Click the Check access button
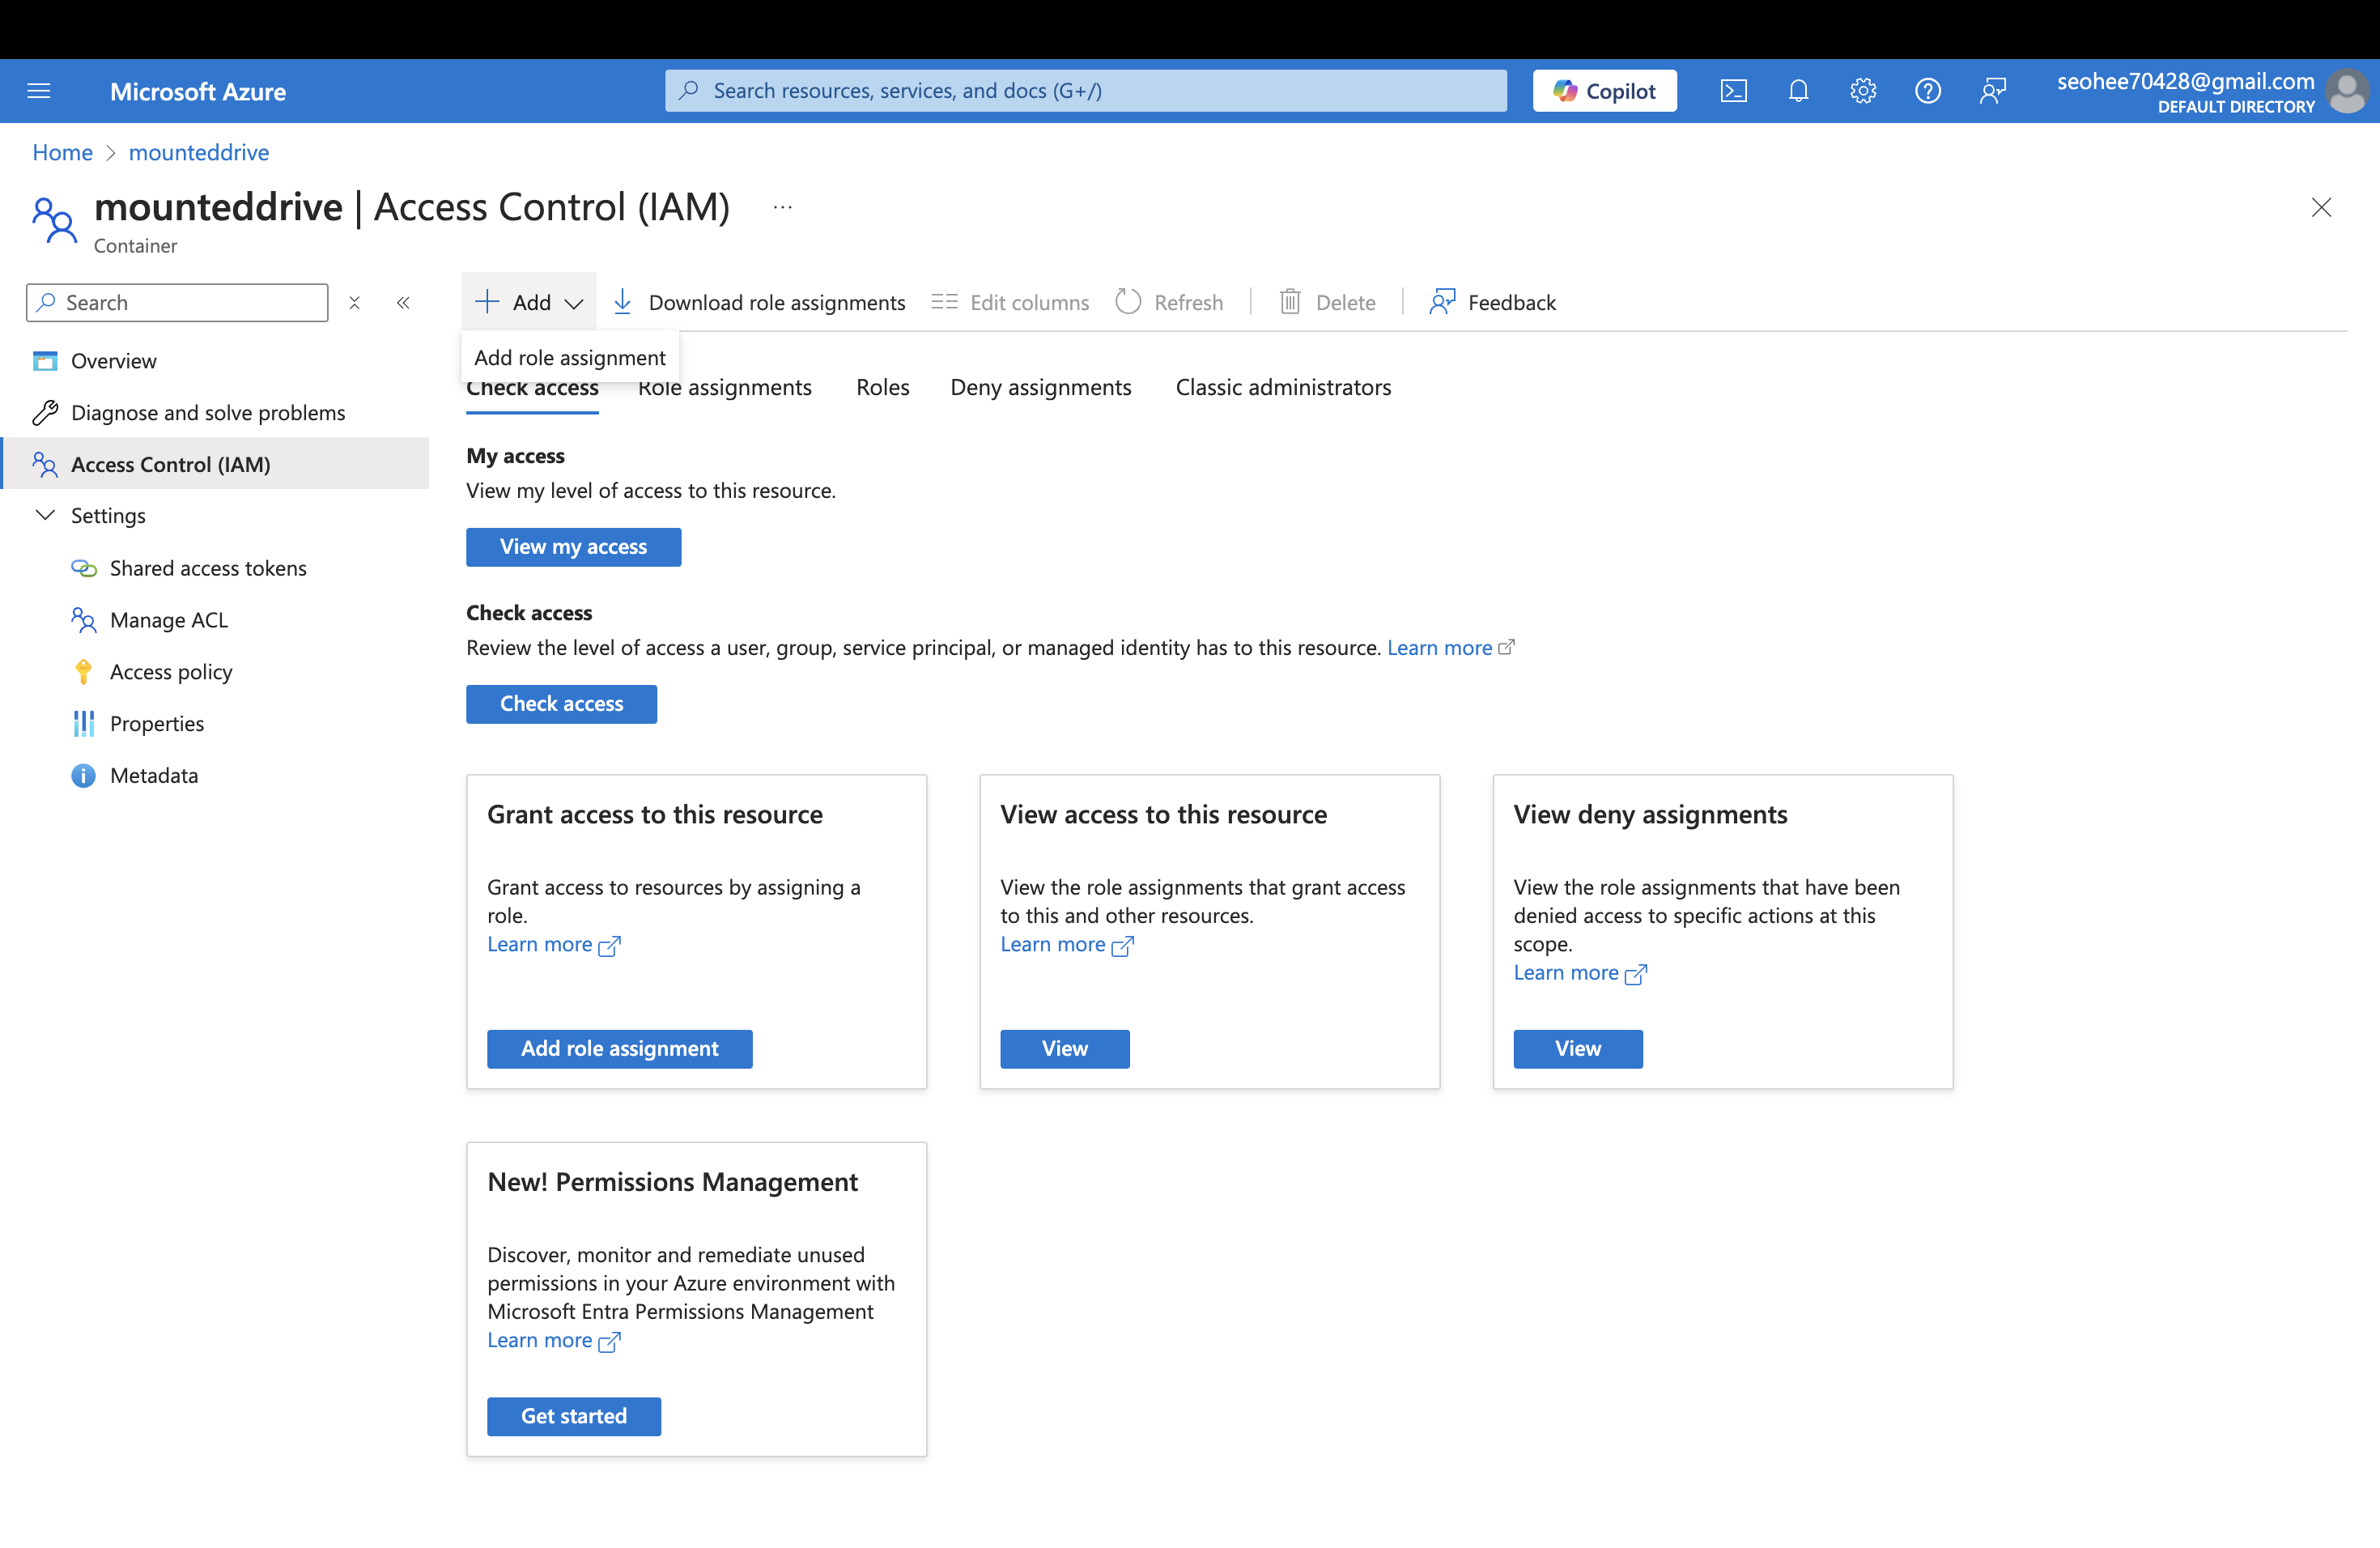2380x1548 pixels. point(560,703)
